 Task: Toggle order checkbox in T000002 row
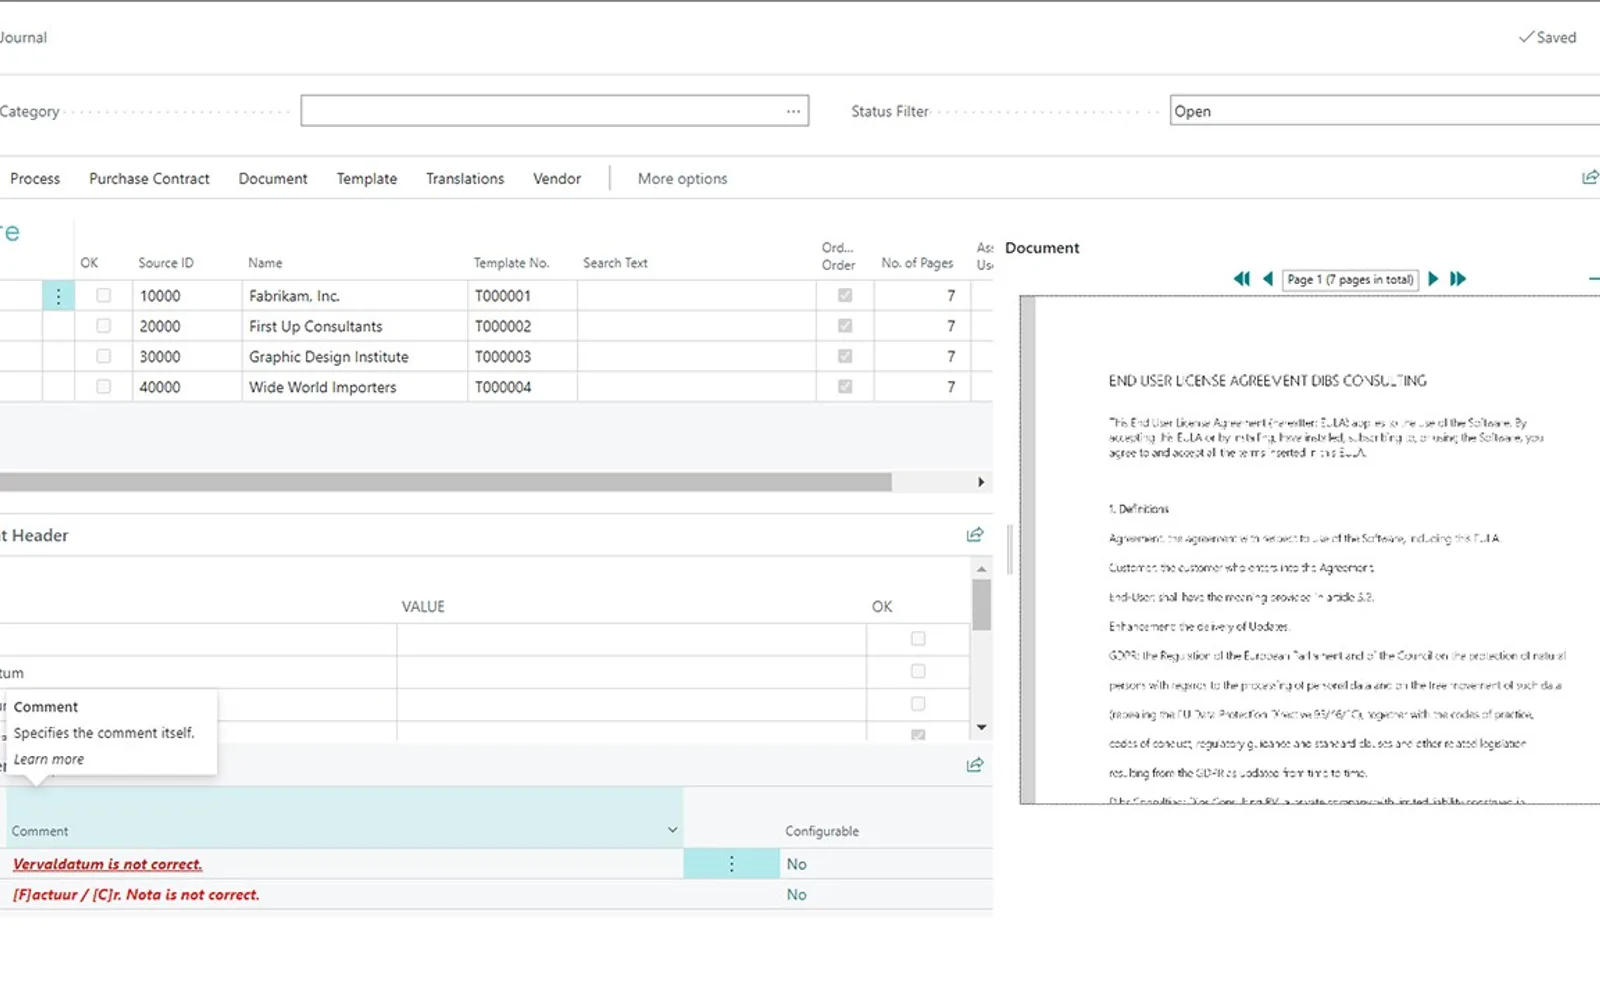pos(845,326)
